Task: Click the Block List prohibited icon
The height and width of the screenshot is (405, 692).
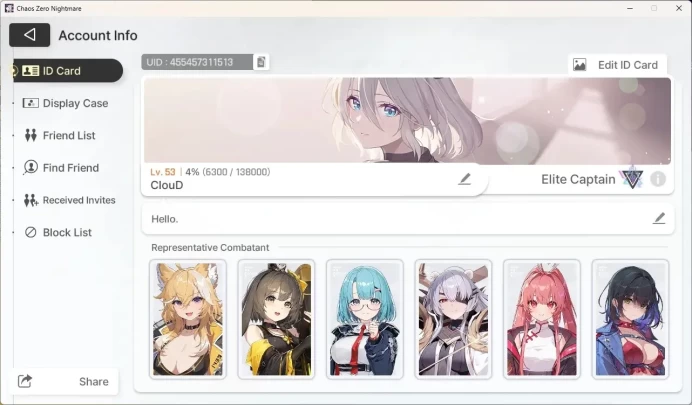Action: [x=30, y=232]
